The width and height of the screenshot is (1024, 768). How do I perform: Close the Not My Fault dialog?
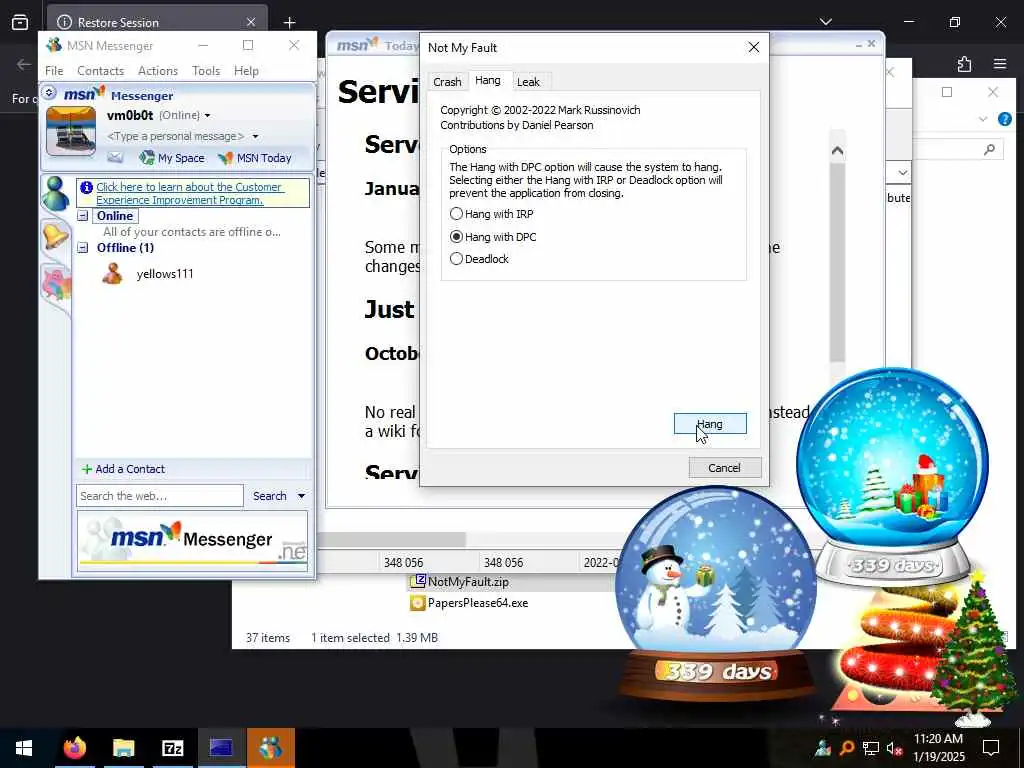[x=754, y=48]
